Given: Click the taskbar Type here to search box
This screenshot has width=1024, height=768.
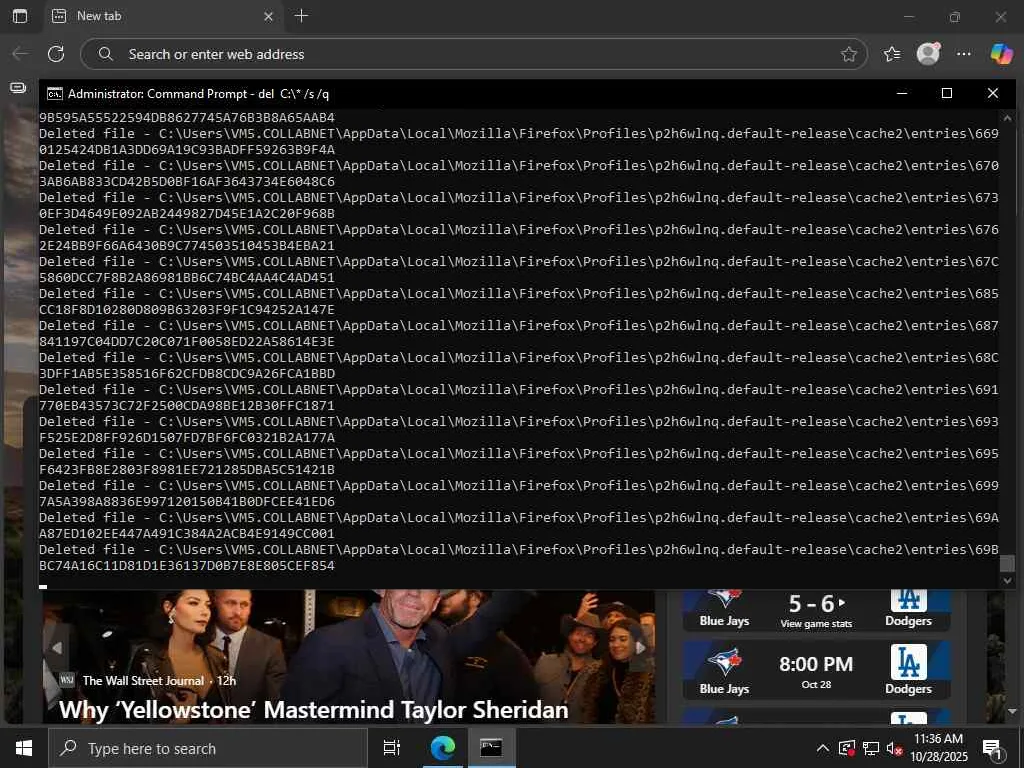Looking at the screenshot, I should pyautogui.click(x=208, y=748).
